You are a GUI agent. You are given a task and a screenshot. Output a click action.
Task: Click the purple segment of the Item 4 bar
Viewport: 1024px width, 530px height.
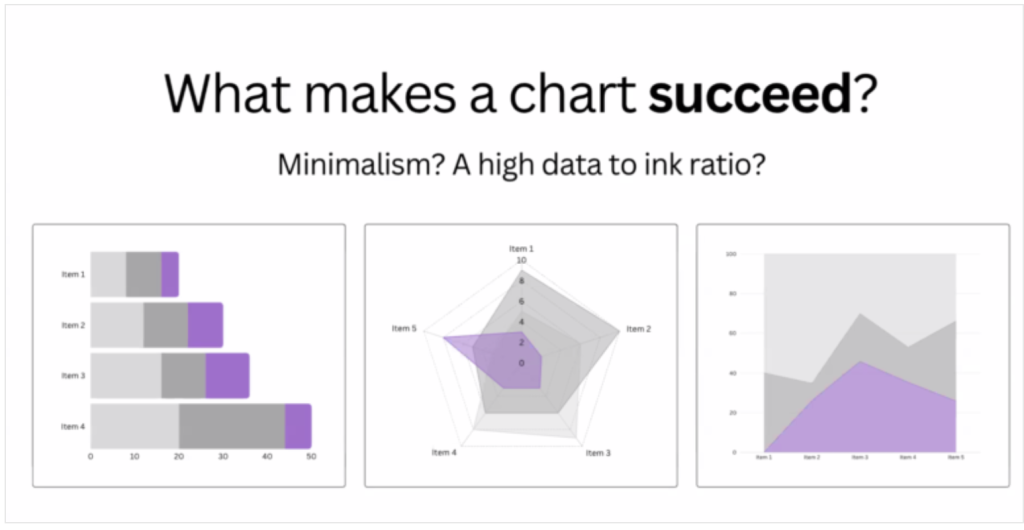tap(298, 426)
